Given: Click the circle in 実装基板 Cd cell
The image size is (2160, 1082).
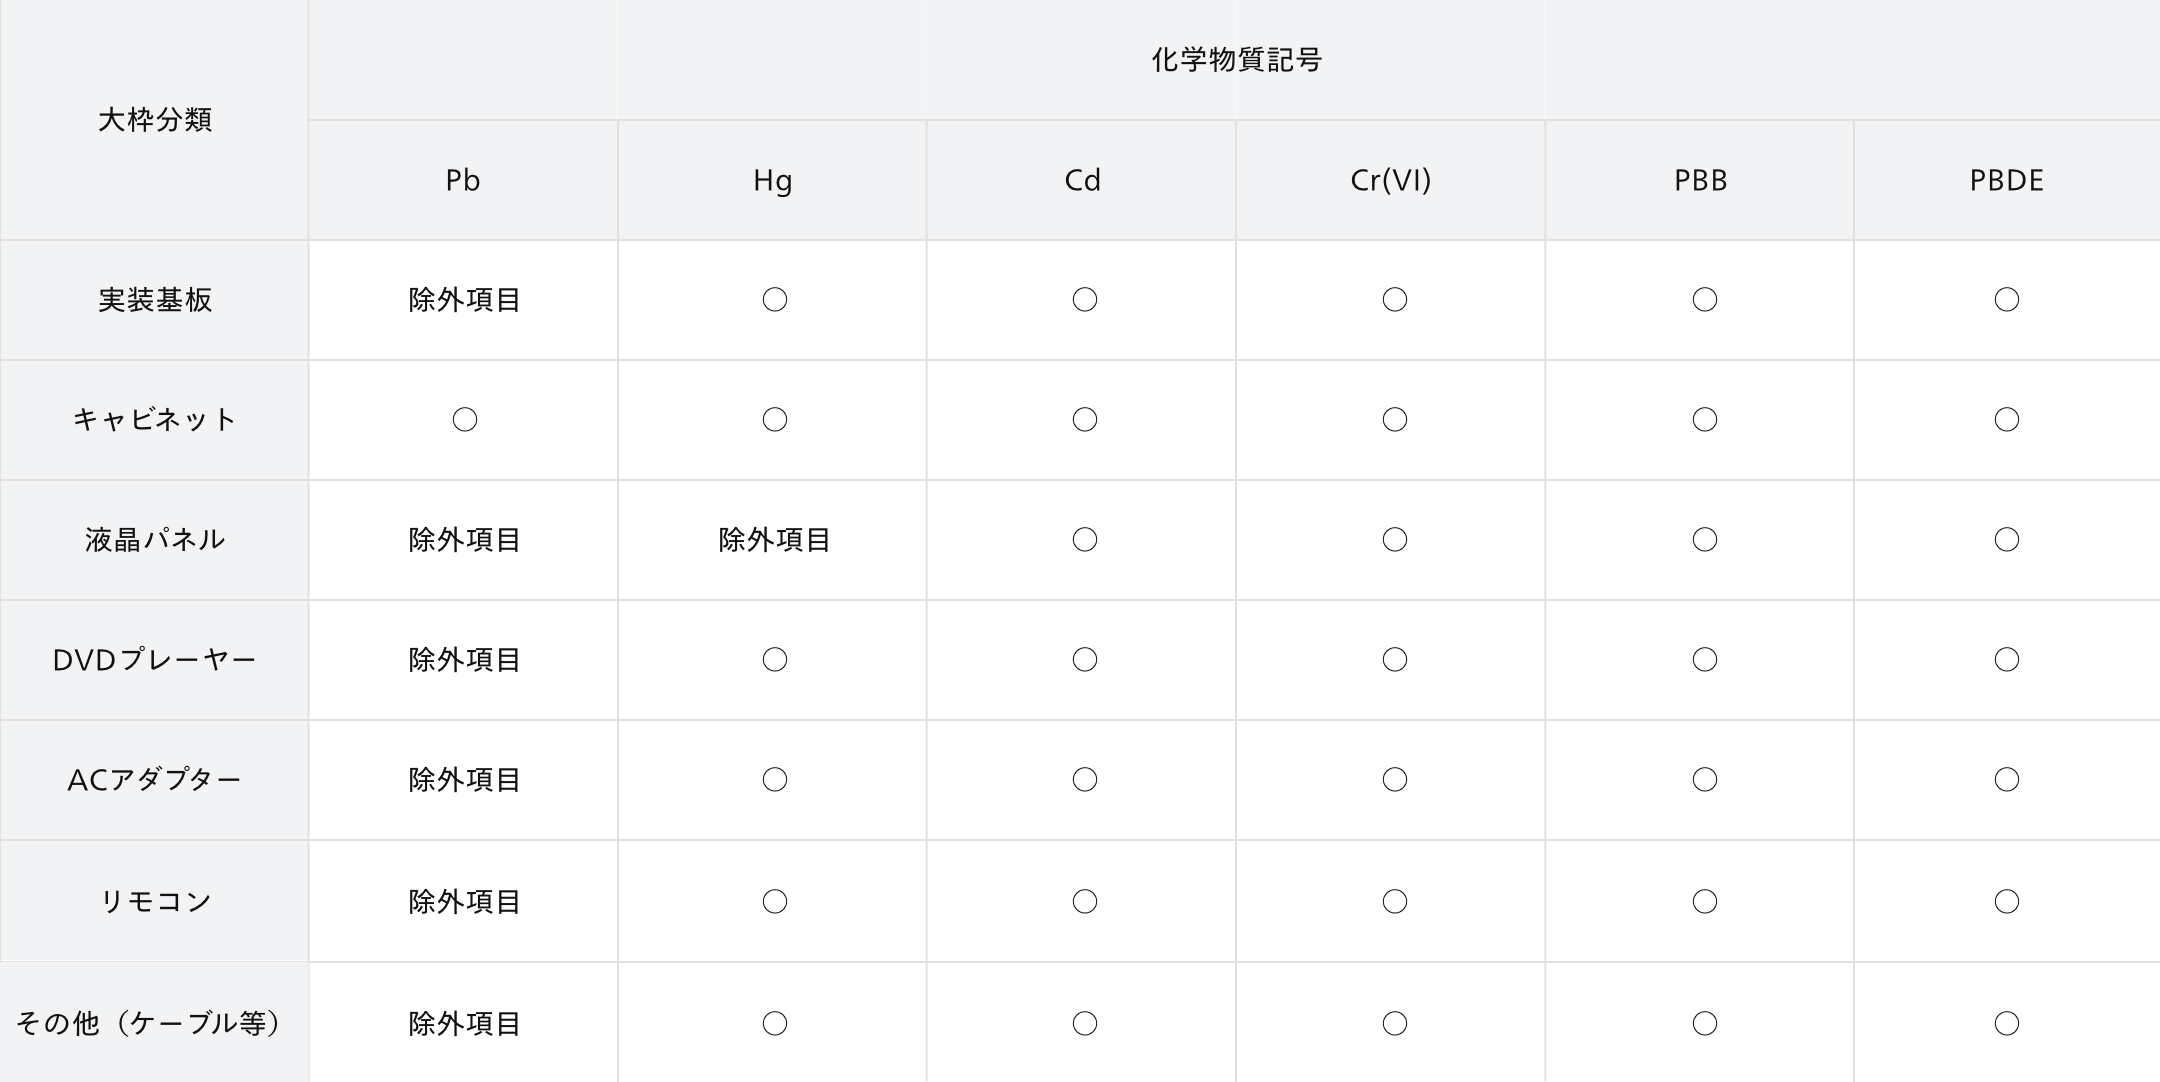Looking at the screenshot, I should click(1085, 300).
